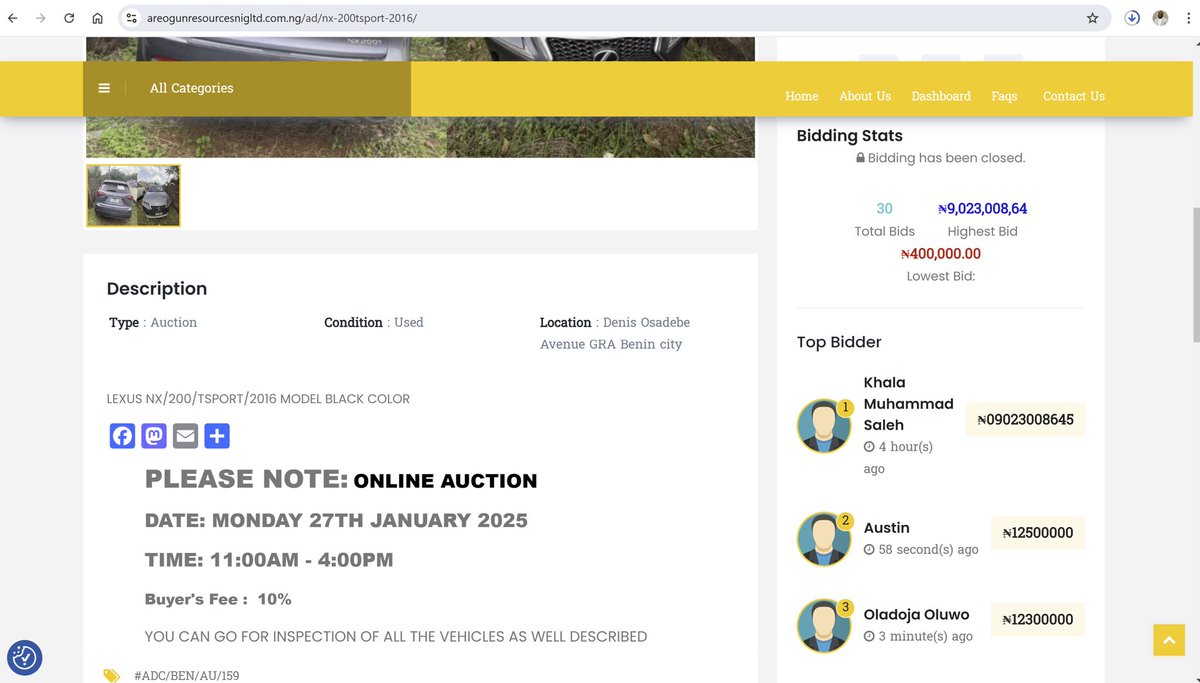1200x683 pixels.
Task: Click the LEXUS NX/200/TSPORT/2016 description text
Action: [258, 399]
